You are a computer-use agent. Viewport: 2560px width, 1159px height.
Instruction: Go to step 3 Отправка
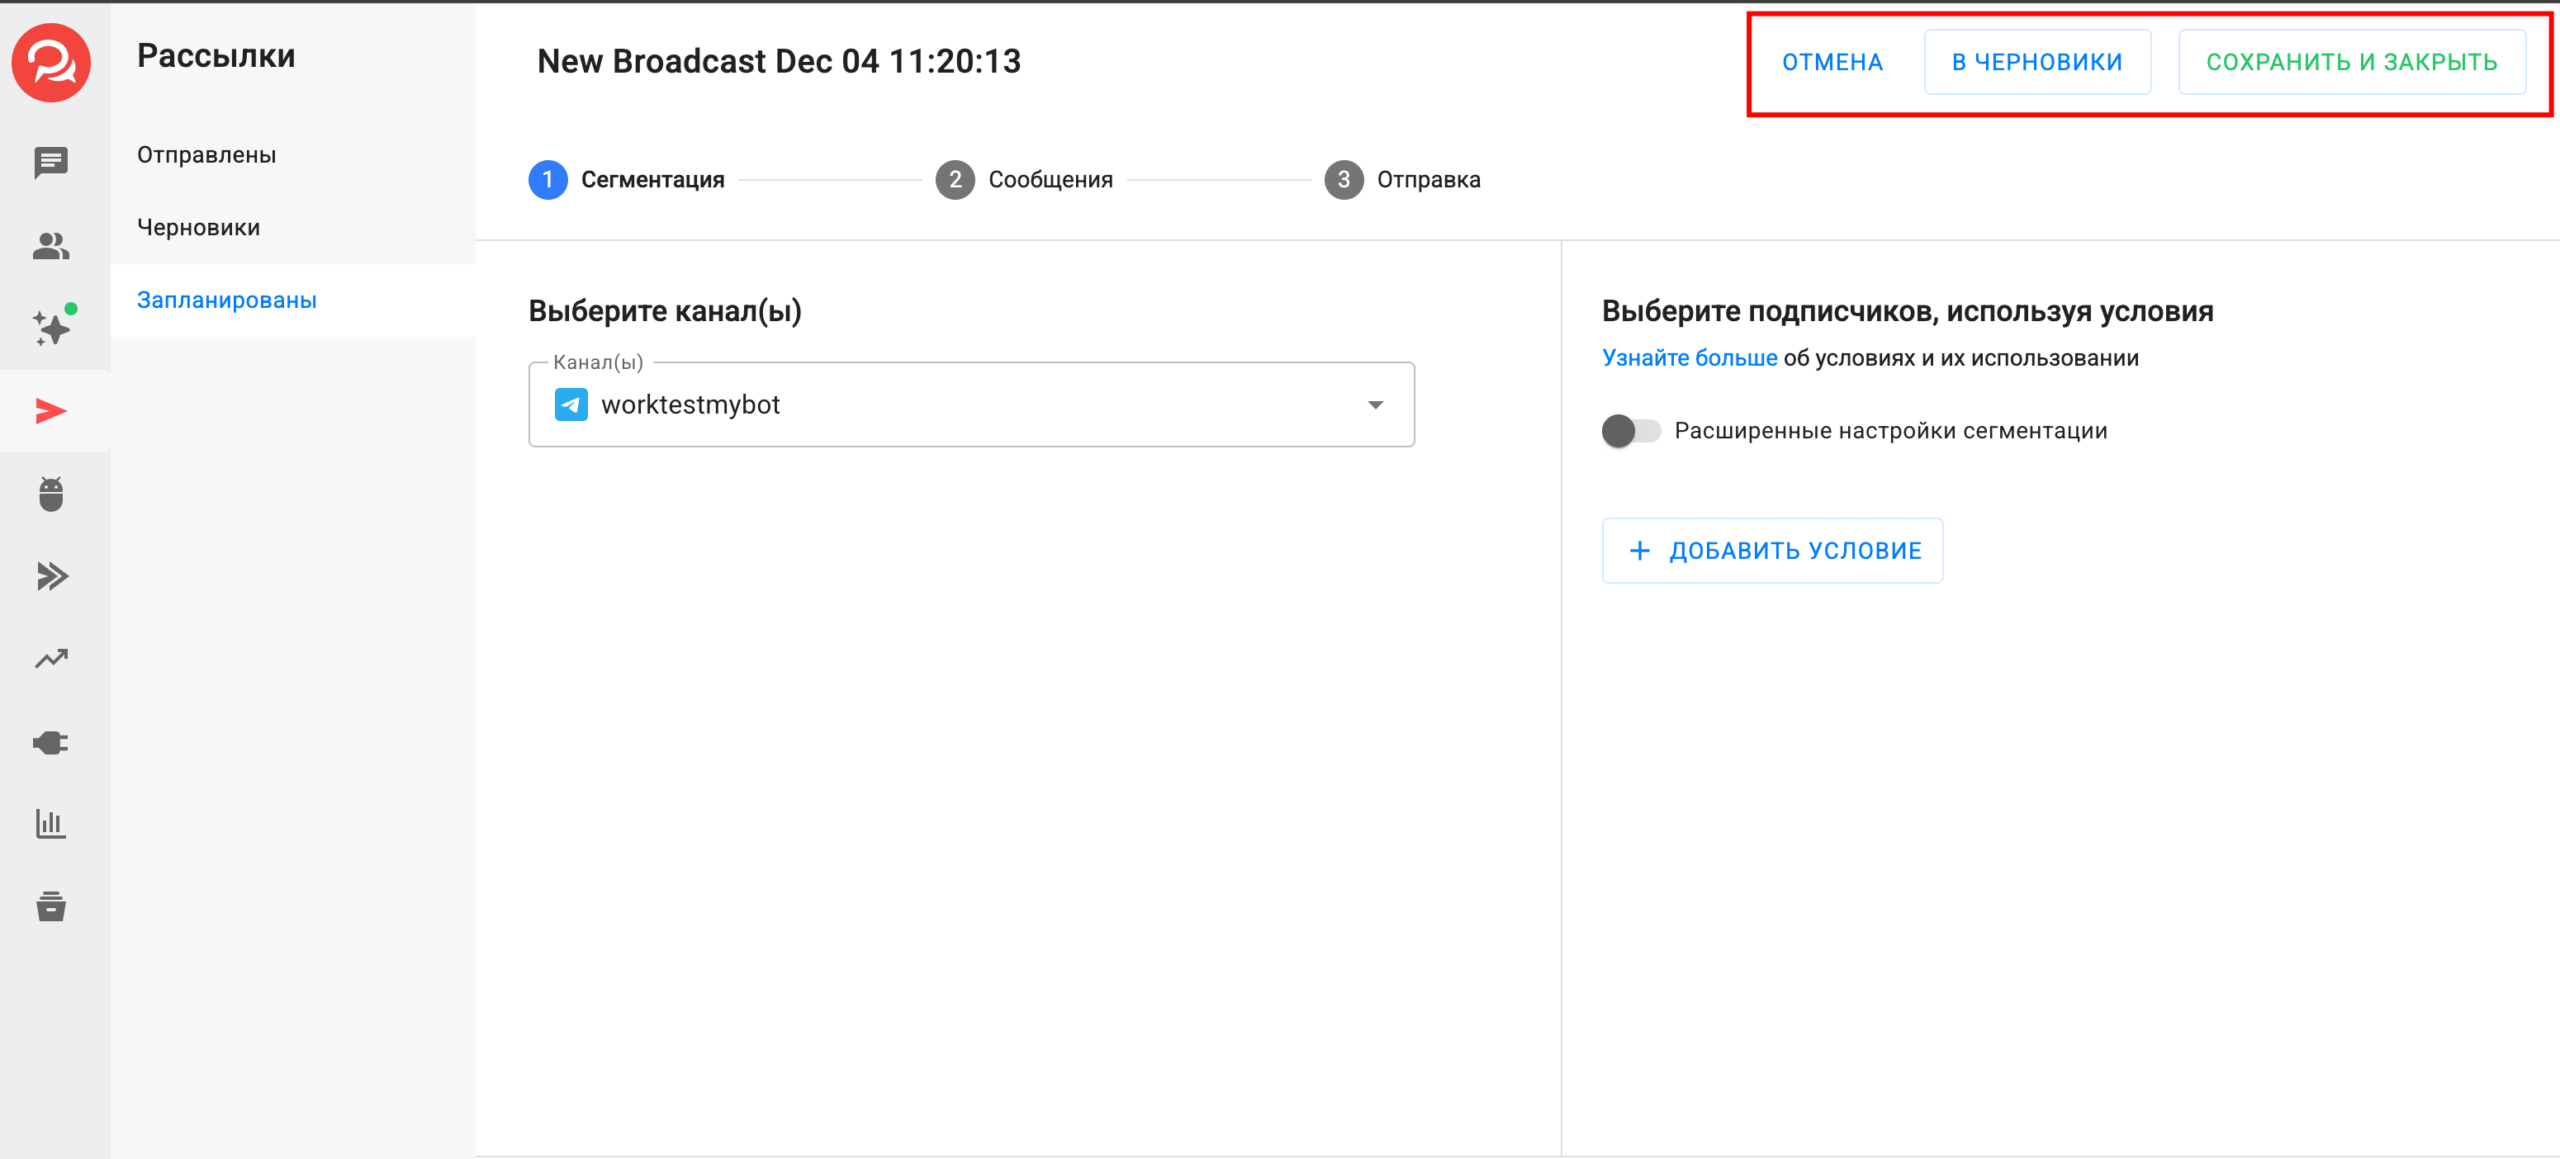click(x=1402, y=180)
